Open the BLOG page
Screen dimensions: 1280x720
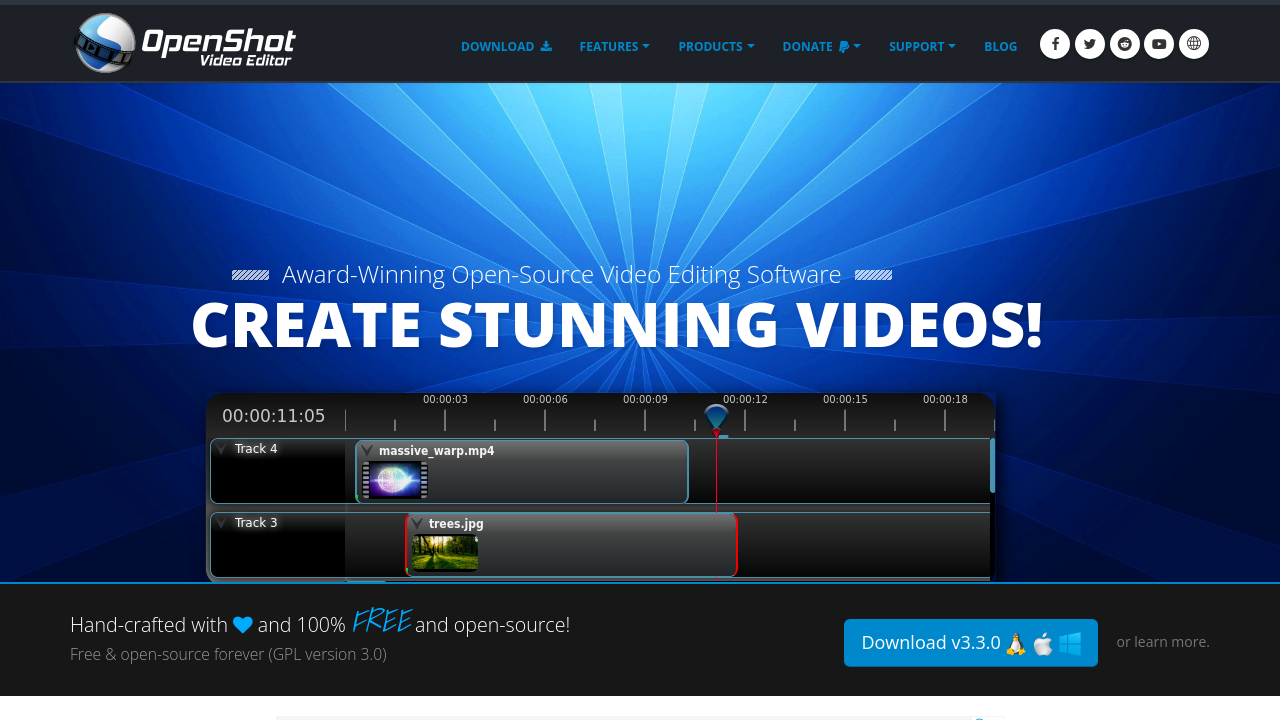click(1000, 47)
